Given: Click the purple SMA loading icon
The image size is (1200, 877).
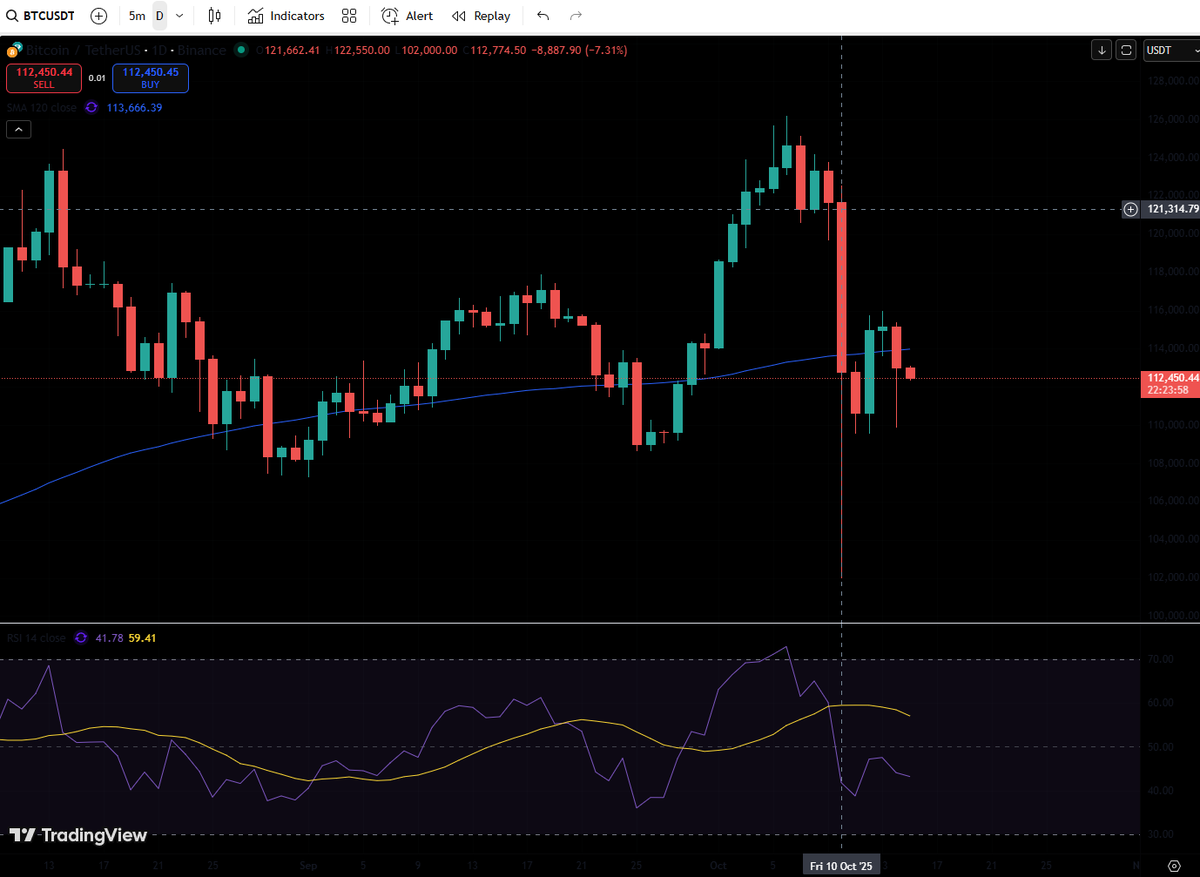Looking at the screenshot, I should click(92, 107).
